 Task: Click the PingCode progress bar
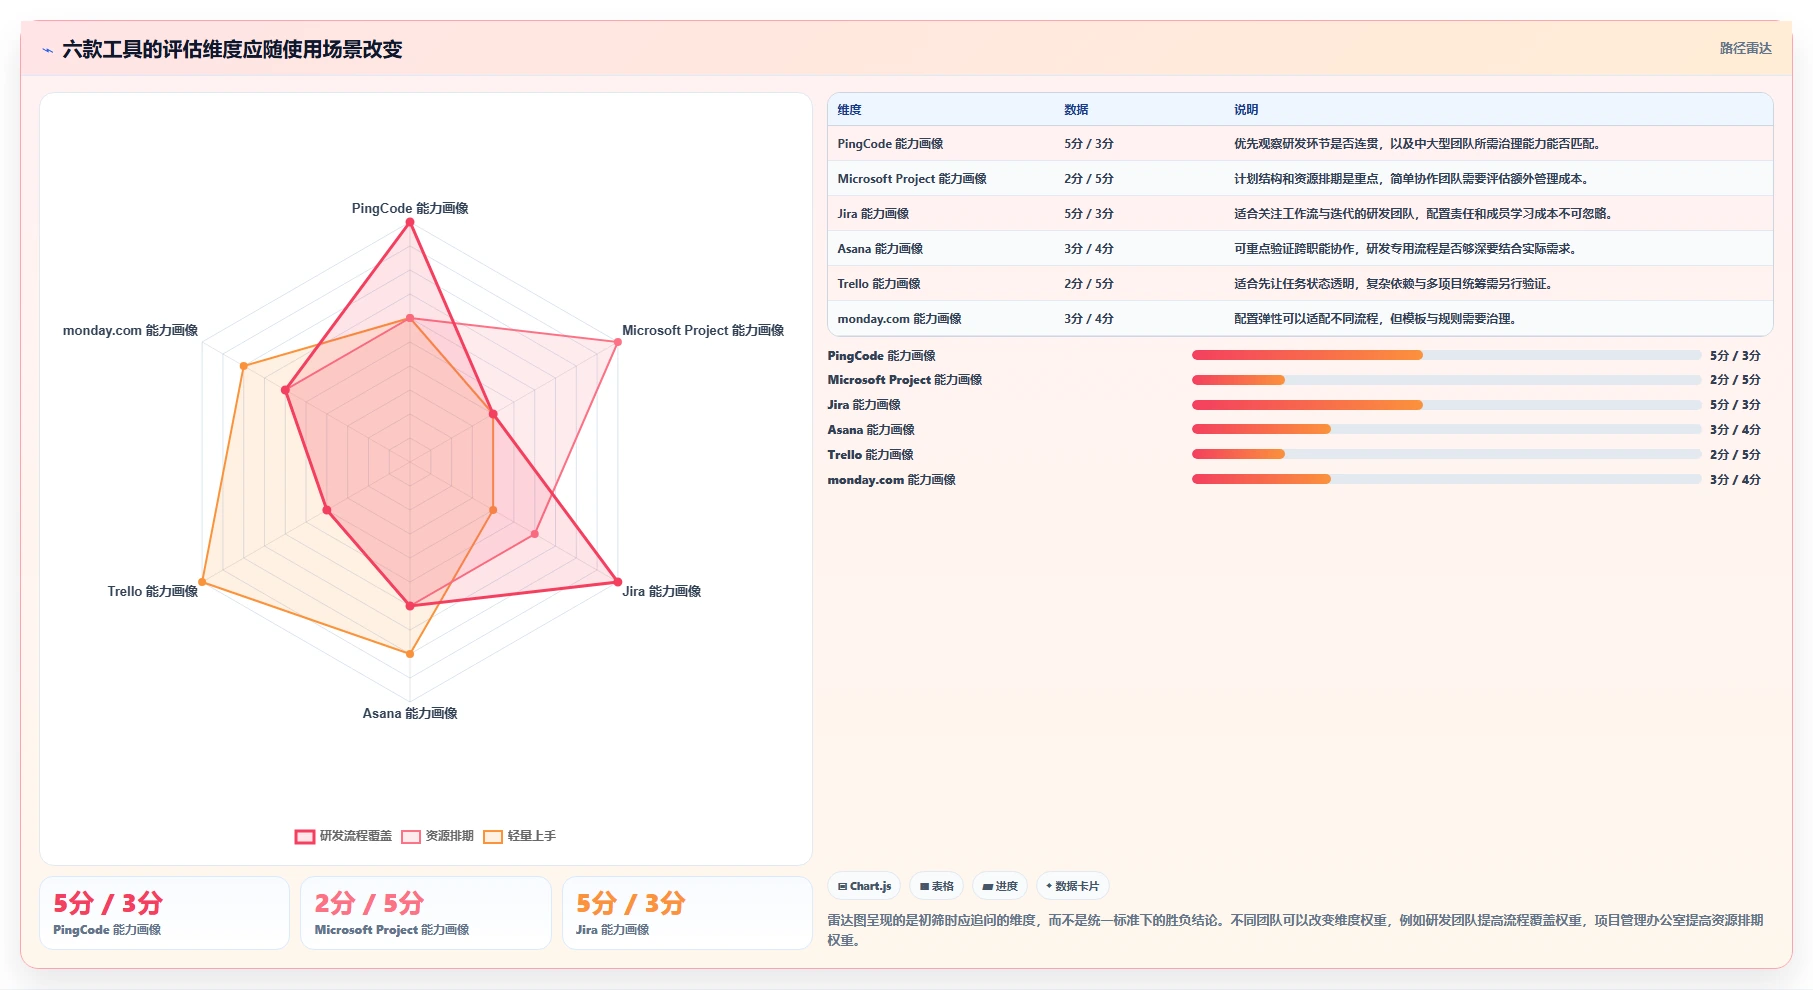point(1446,355)
